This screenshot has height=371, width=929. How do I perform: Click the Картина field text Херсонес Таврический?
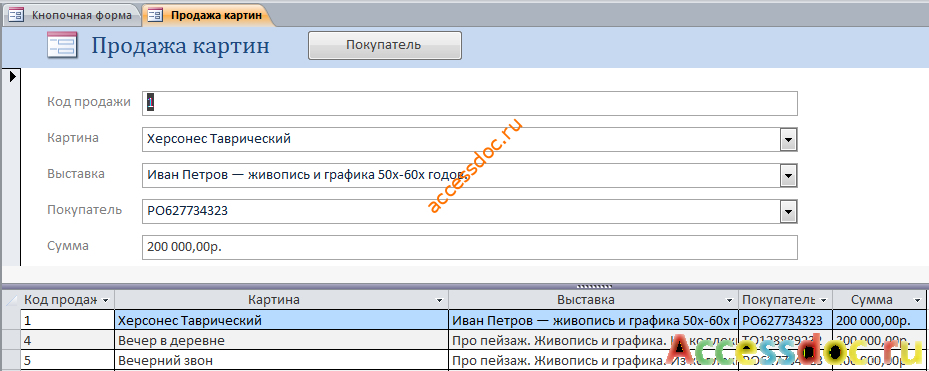[219, 139]
